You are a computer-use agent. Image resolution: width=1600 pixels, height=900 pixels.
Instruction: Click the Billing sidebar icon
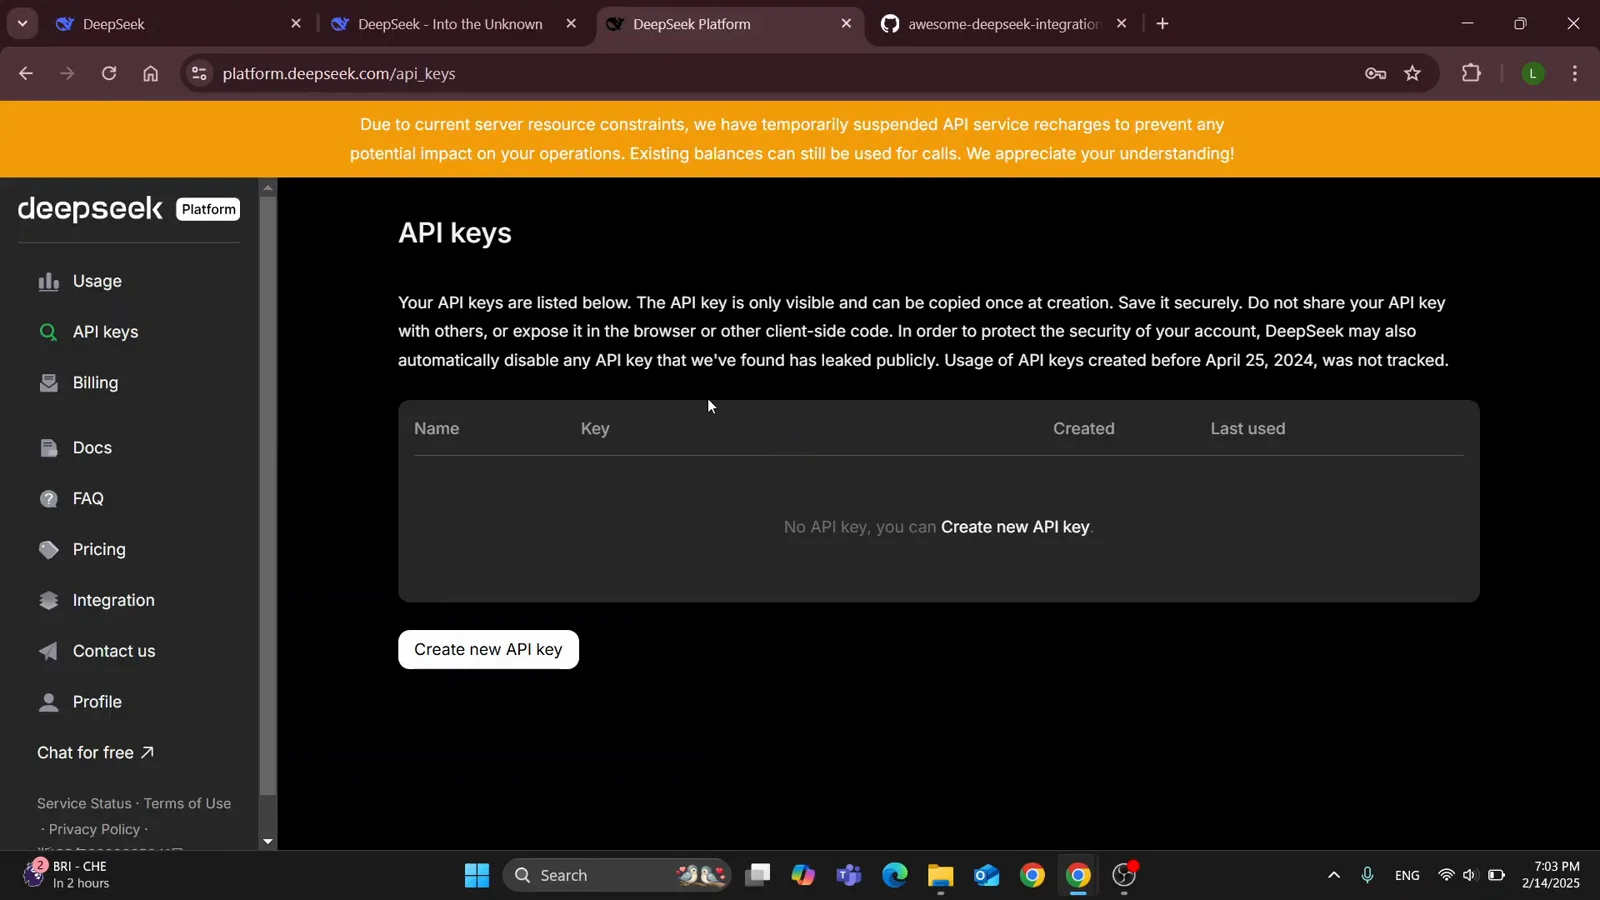(48, 383)
